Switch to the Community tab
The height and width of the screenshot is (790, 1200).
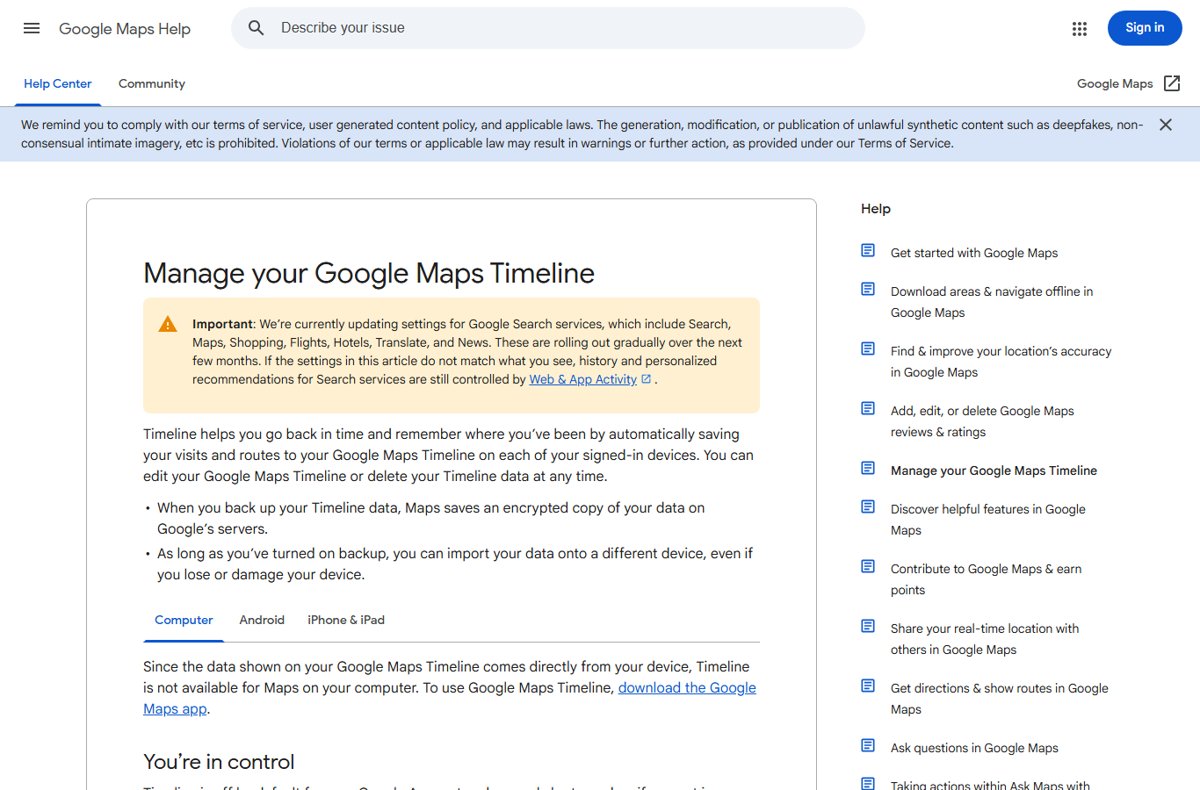click(x=152, y=84)
